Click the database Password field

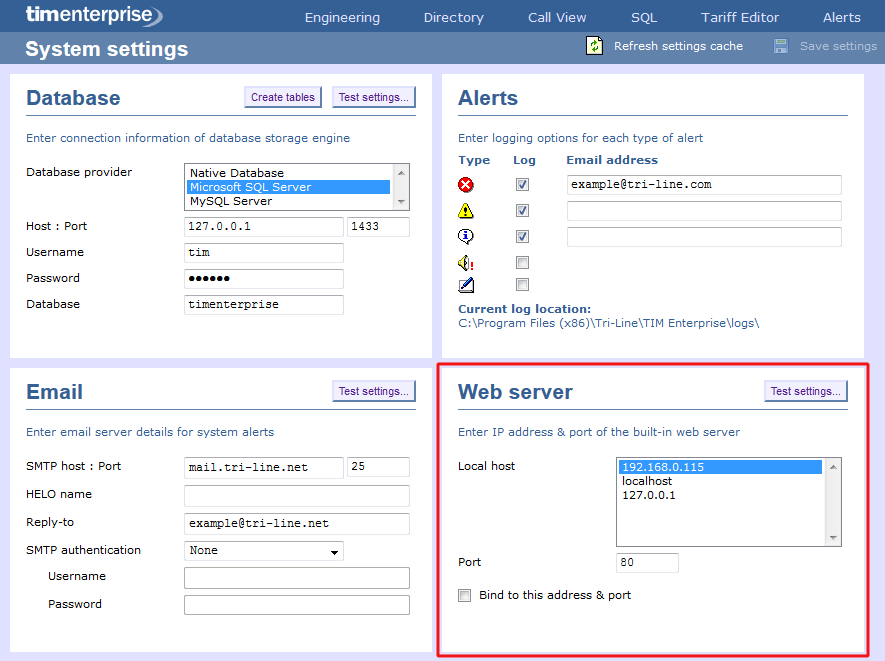click(264, 278)
